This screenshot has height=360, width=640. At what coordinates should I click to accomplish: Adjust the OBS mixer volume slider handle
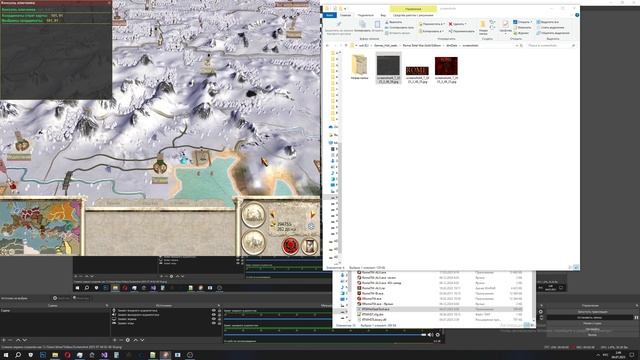[423, 335]
